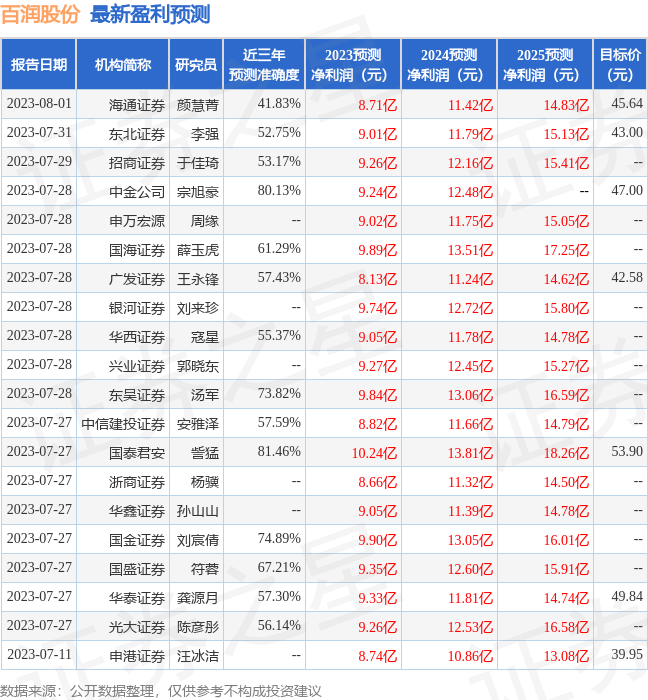The width and height of the screenshot is (648, 700).
Task: Click 2023 forecast 8.66亿
Action: (378, 482)
